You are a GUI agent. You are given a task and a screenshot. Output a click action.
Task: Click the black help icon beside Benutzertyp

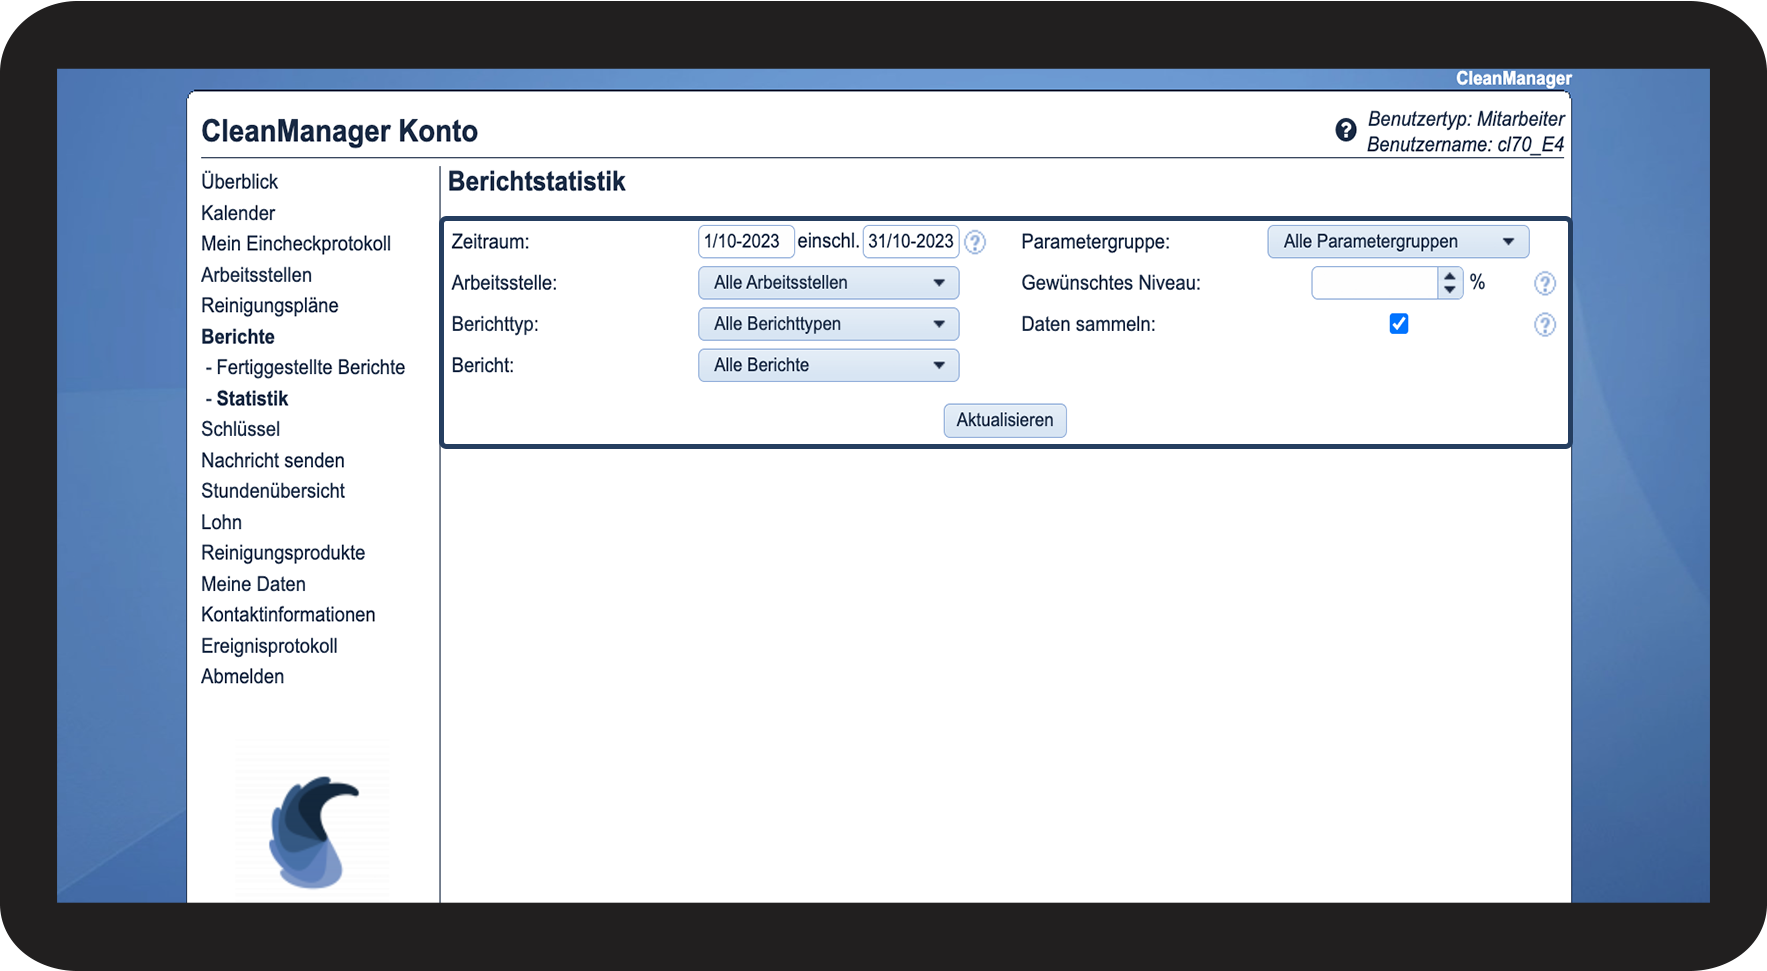pos(1346,130)
